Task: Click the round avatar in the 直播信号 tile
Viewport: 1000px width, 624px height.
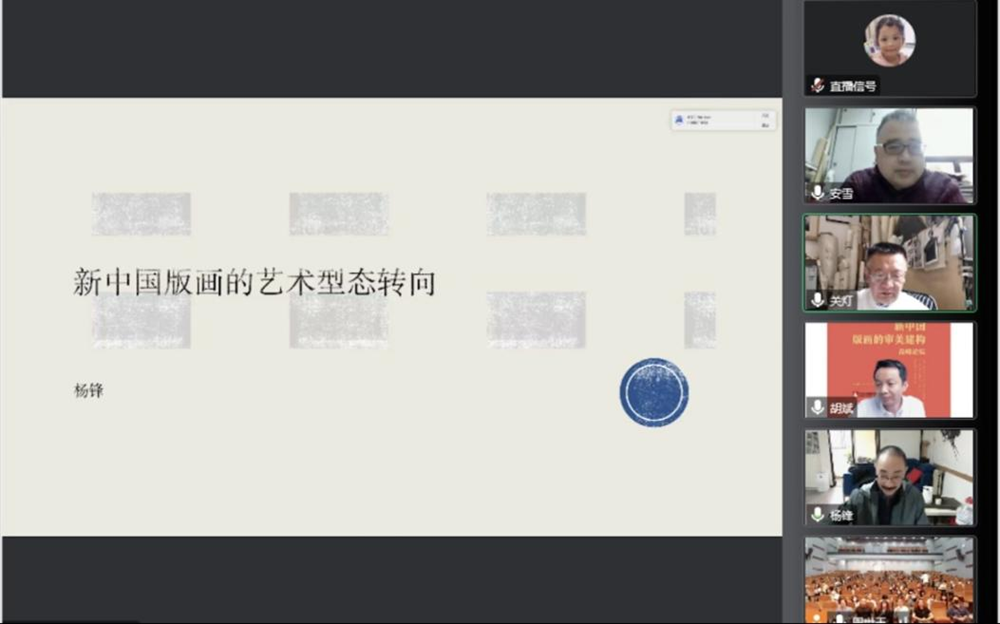Action: (x=889, y=41)
